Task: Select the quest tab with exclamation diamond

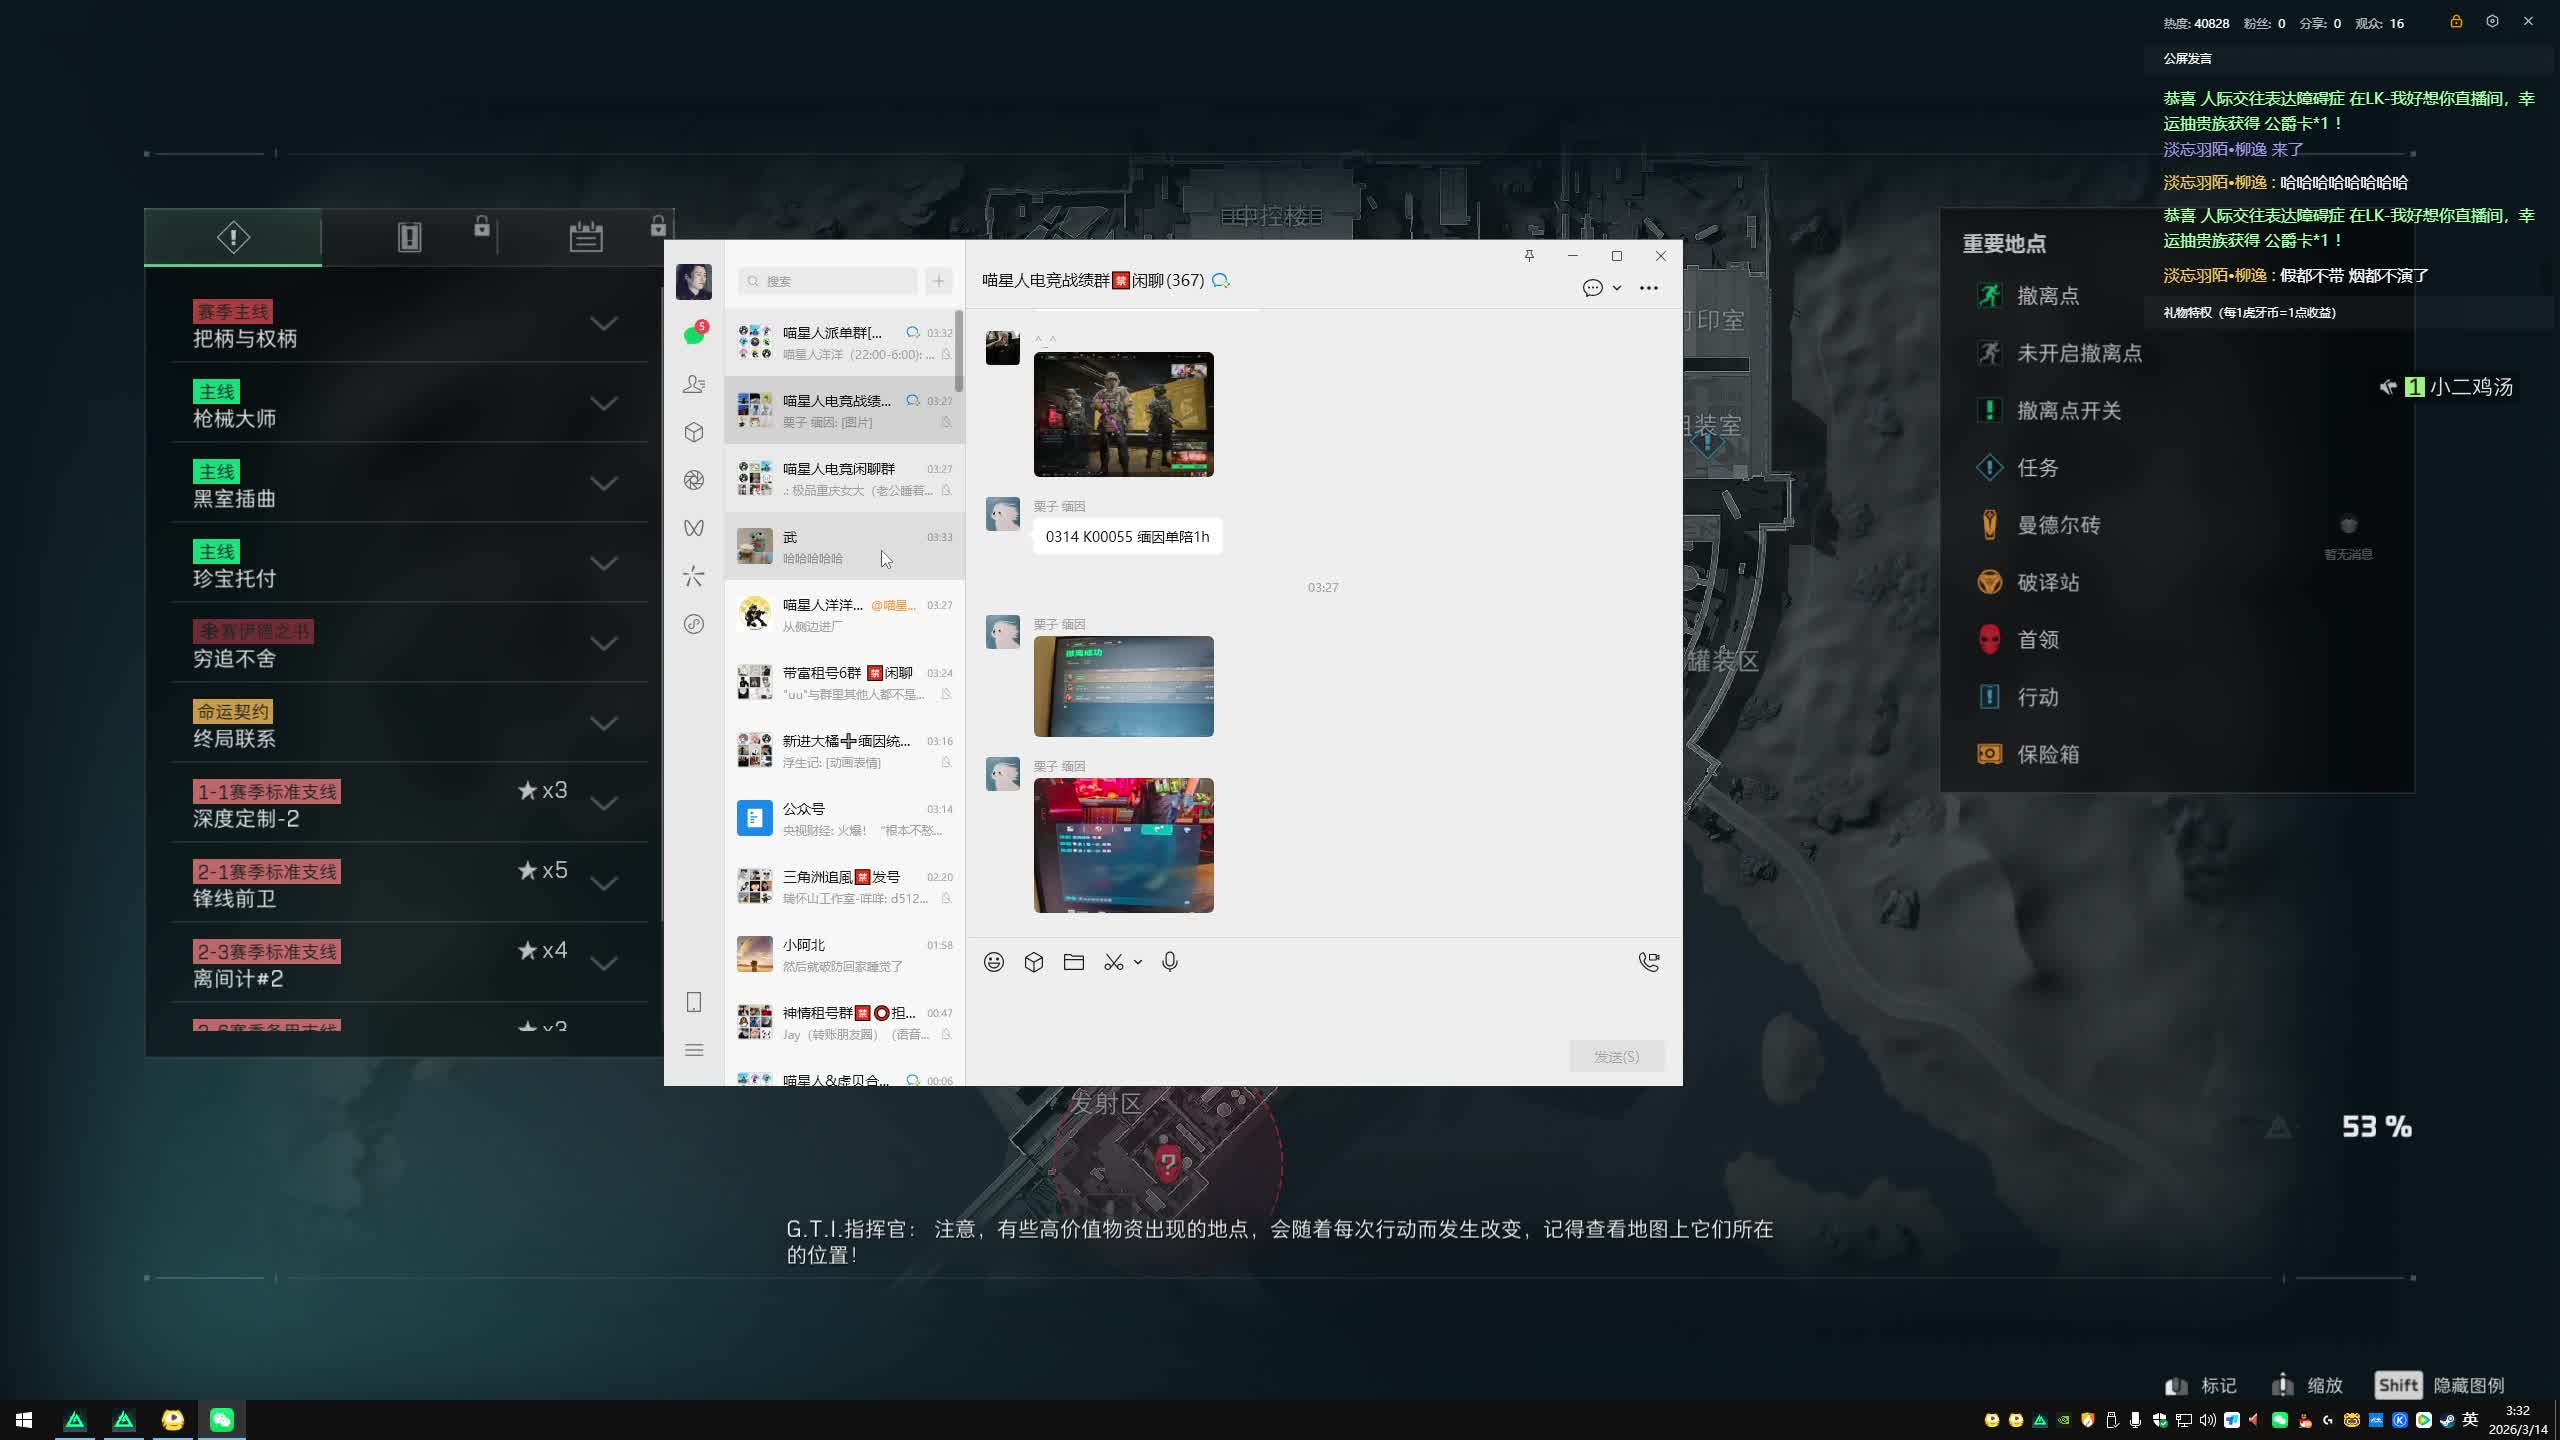Action: 233,237
